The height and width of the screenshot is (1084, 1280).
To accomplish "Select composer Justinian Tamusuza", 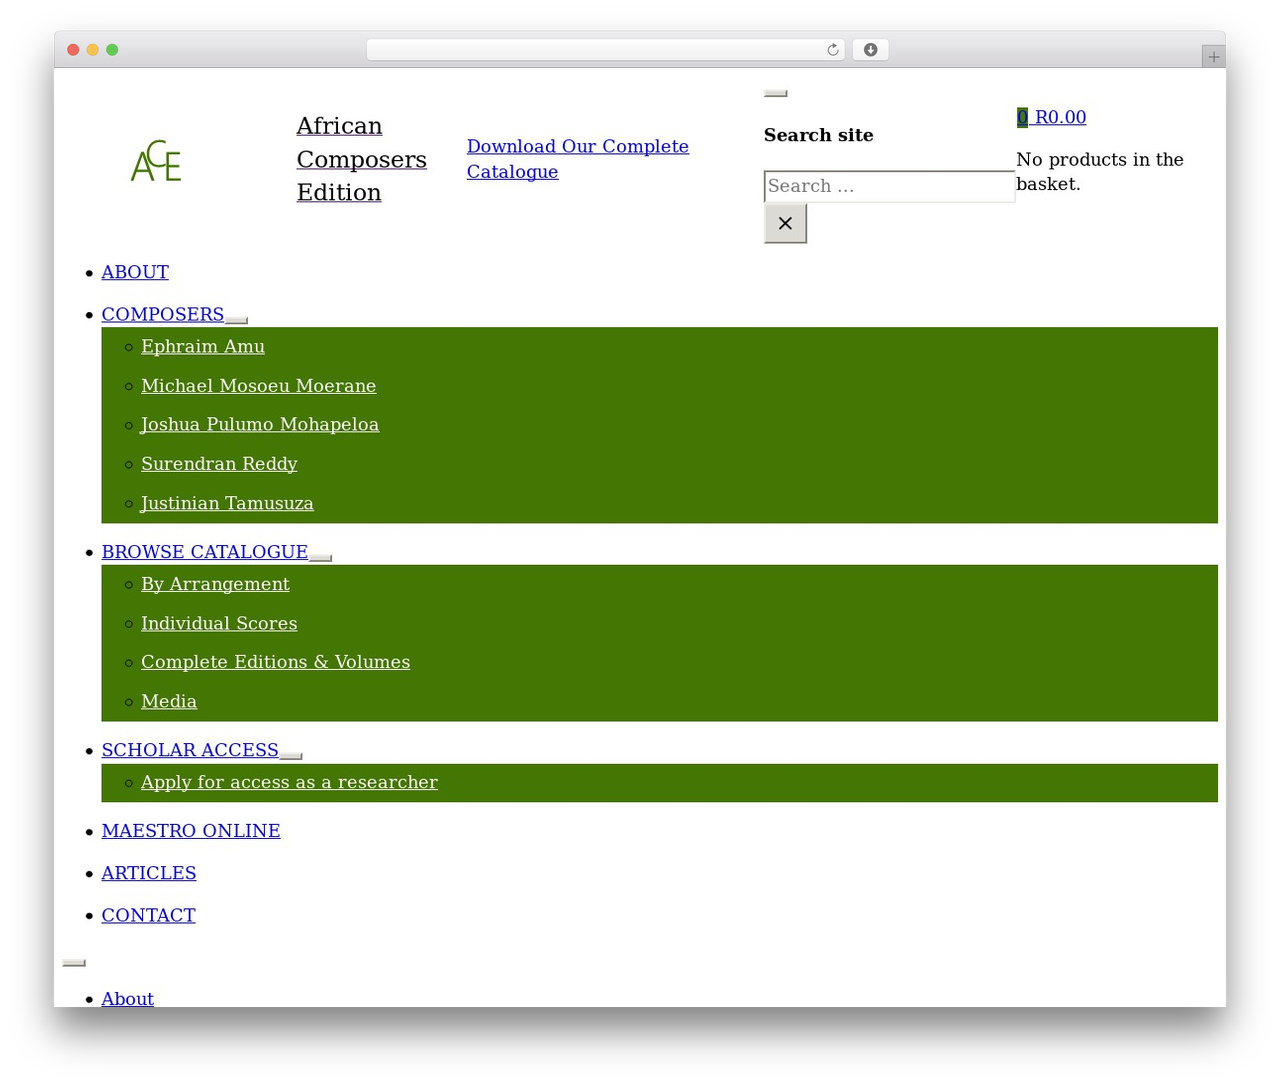I will click(227, 503).
